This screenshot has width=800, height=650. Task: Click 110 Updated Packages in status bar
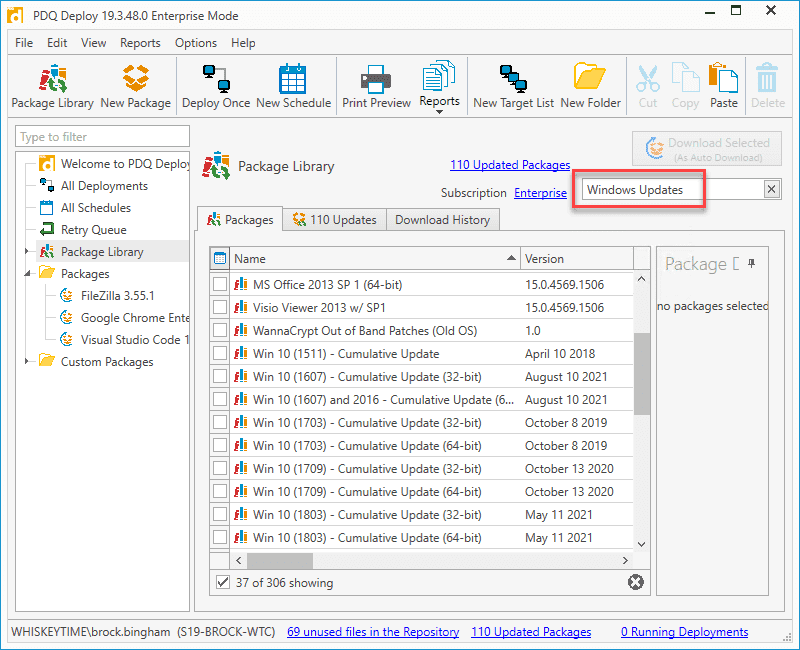tap(531, 632)
